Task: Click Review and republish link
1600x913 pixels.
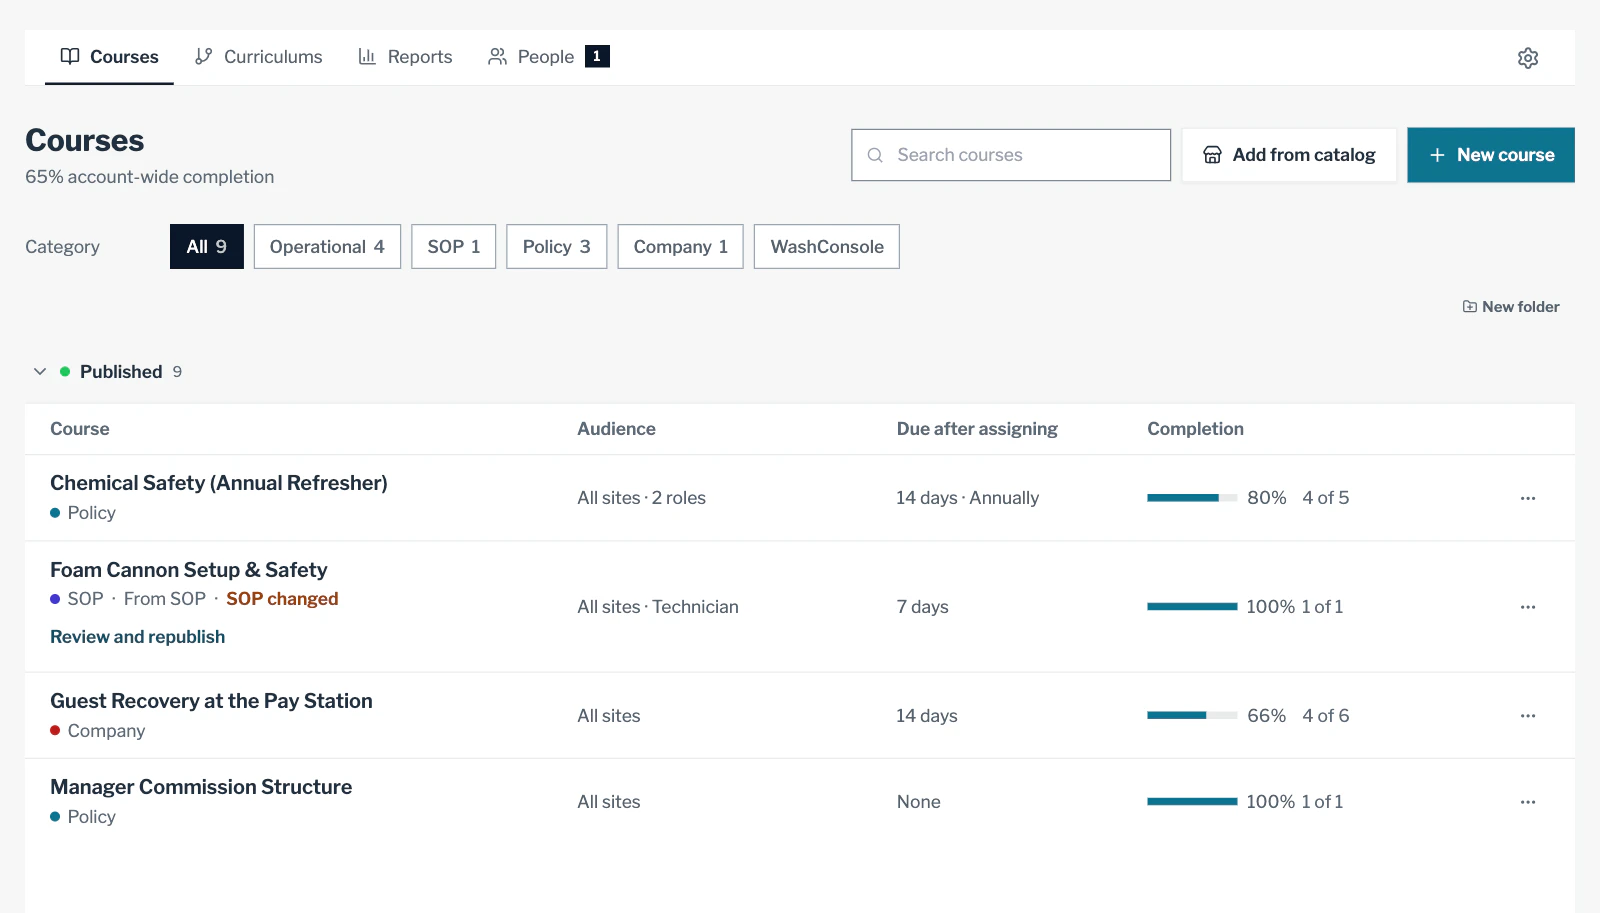Action: (138, 637)
